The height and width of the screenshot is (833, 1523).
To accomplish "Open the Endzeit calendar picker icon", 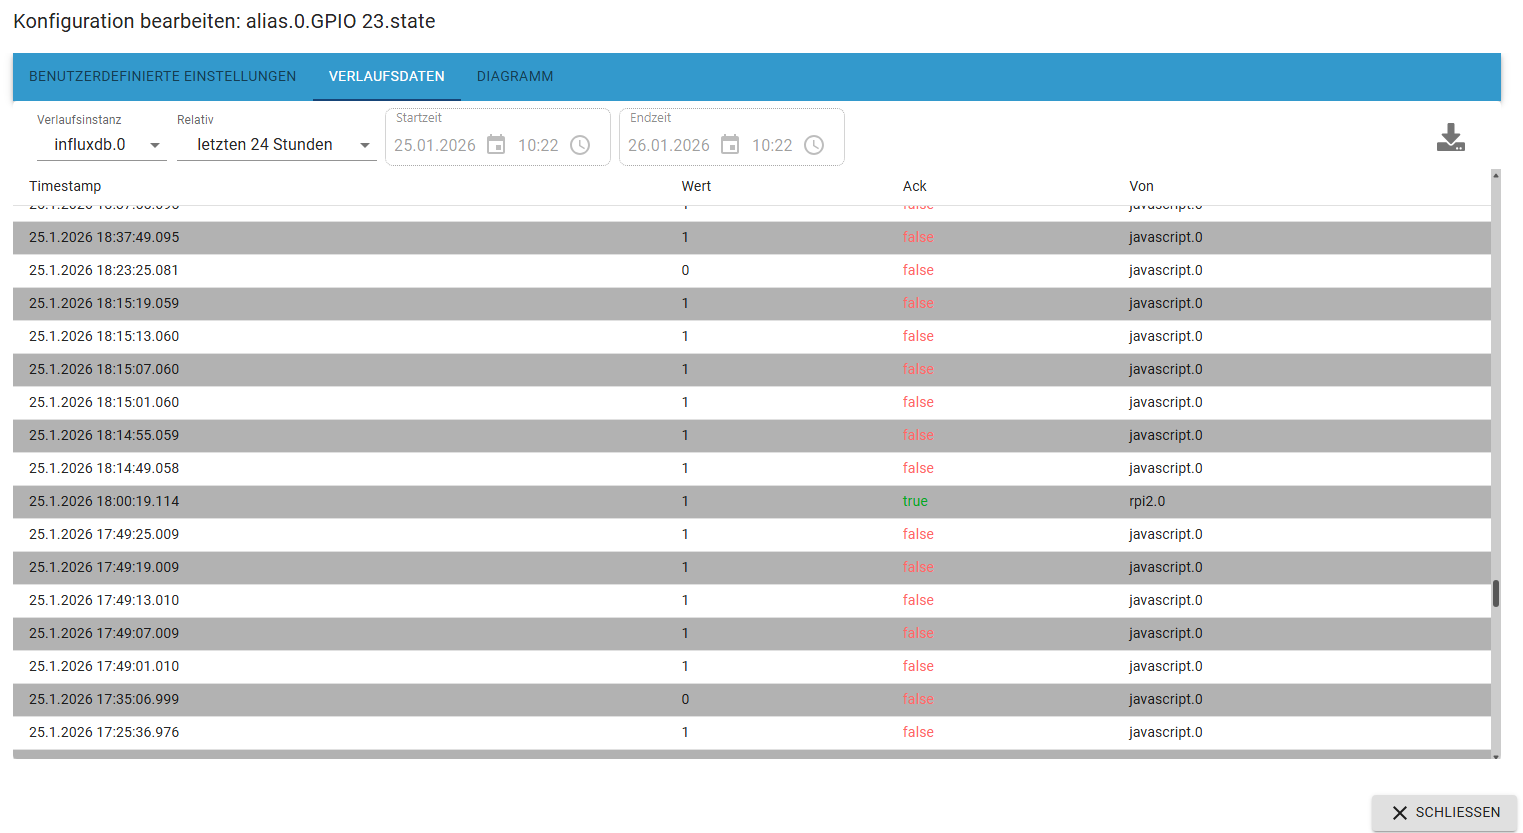I will pos(730,145).
